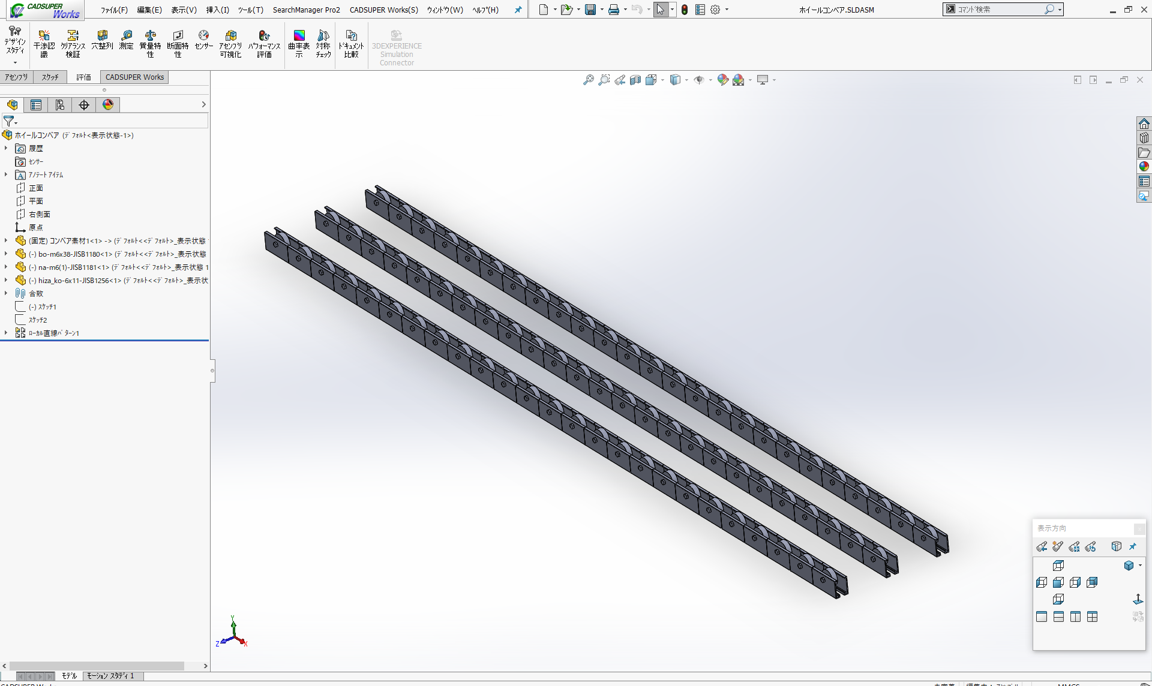Open the 編集(E) menu

tap(149, 10)
